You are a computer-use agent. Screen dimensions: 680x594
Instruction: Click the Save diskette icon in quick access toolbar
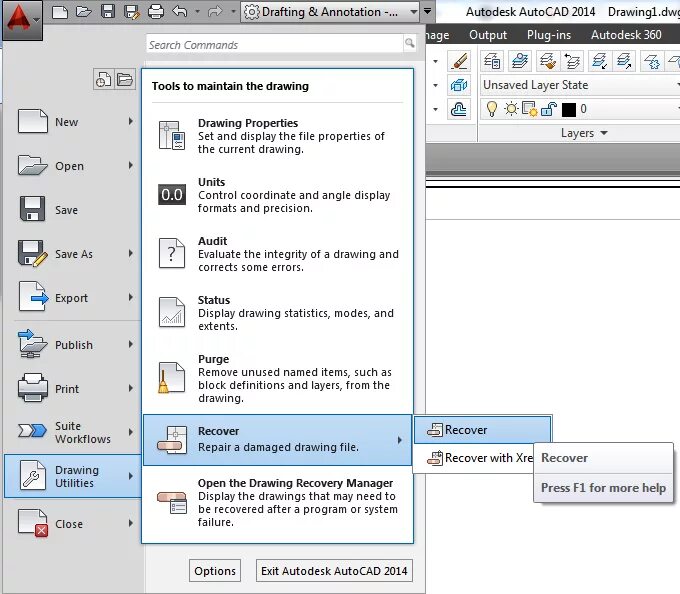[108, 11]
